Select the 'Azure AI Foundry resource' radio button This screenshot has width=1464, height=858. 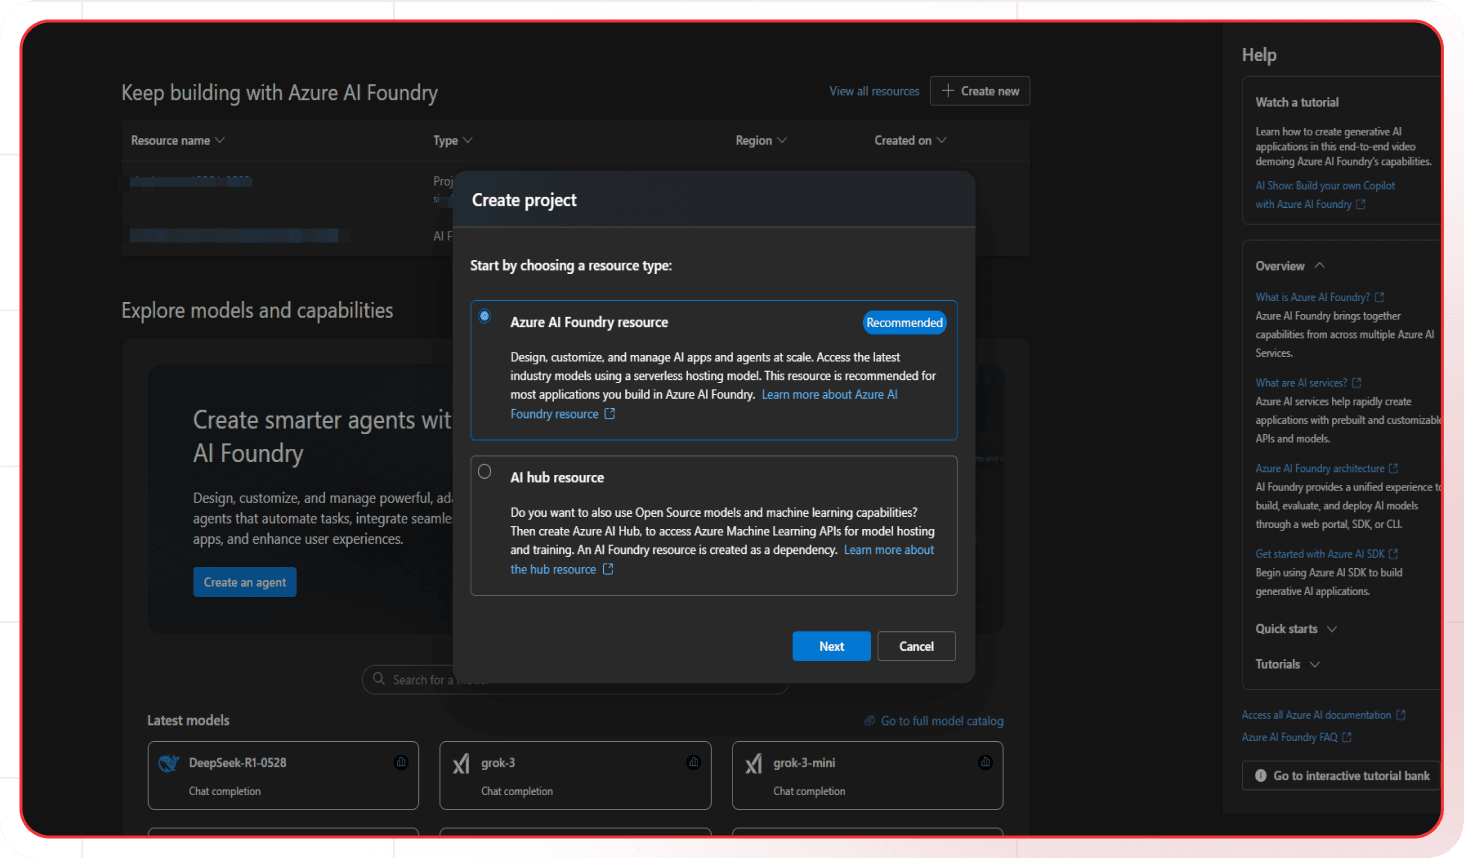(x=484, y=315)
